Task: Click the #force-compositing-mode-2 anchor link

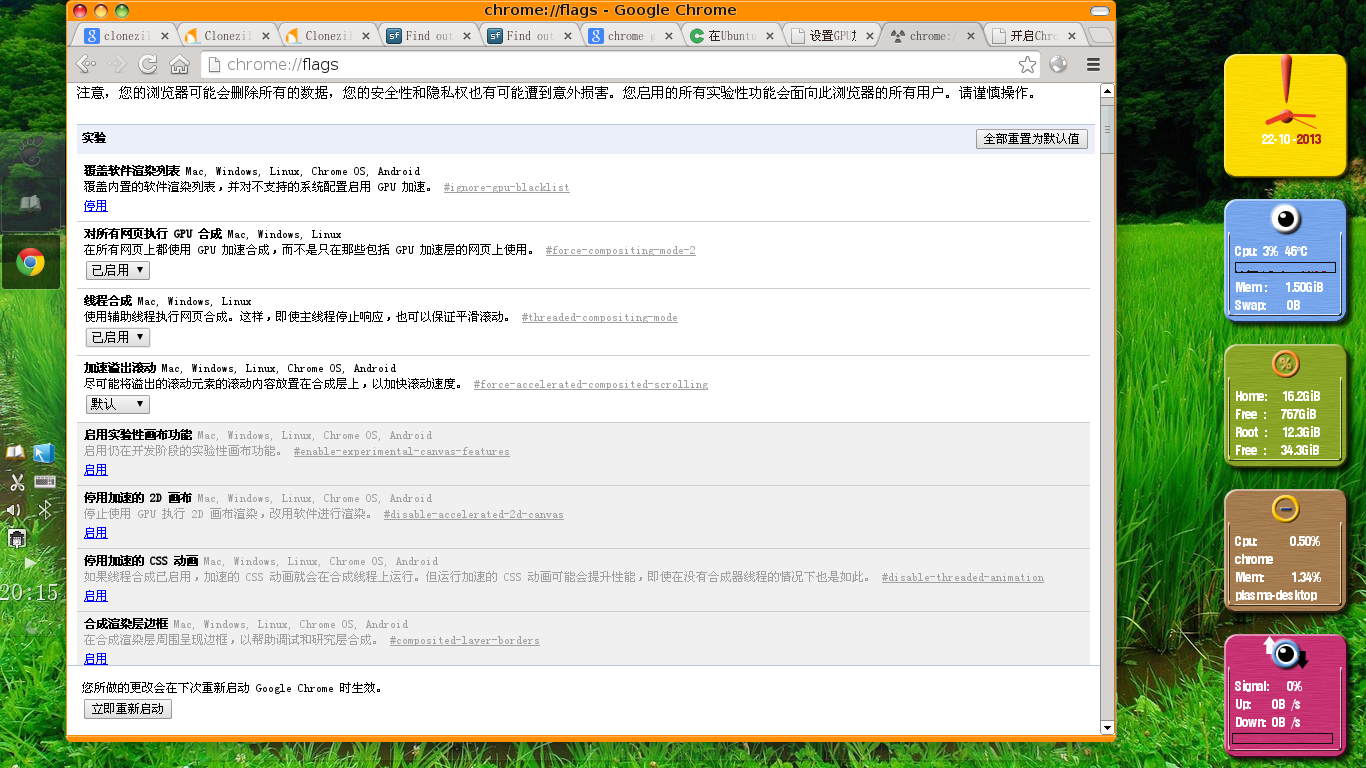Action: pos(621,251)
